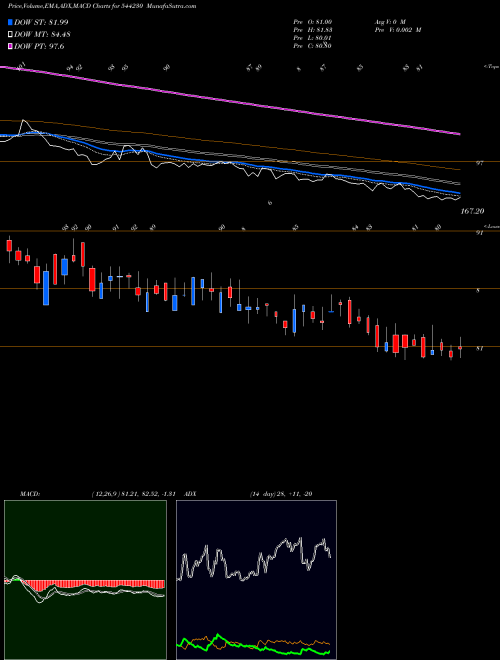Click the 167.20 value below the EMA chart
Screen dimensions: 500x660
(x=472, y=211)
